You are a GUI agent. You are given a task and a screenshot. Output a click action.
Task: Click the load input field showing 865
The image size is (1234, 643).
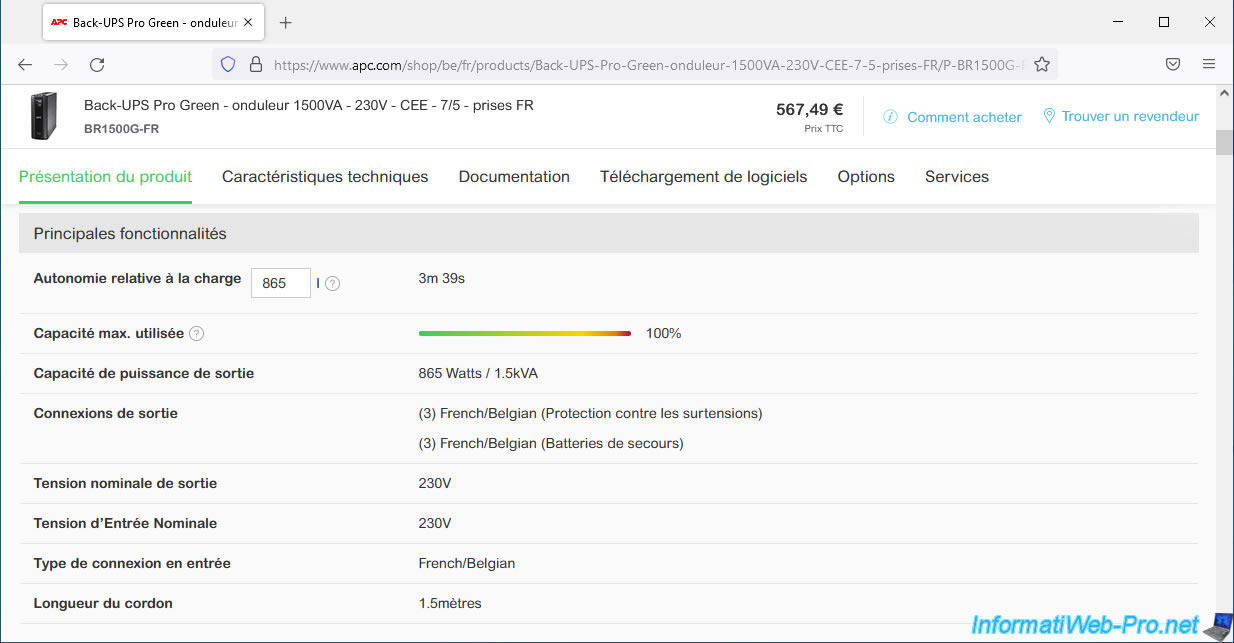pyautogui.click(x=280, y=284)
